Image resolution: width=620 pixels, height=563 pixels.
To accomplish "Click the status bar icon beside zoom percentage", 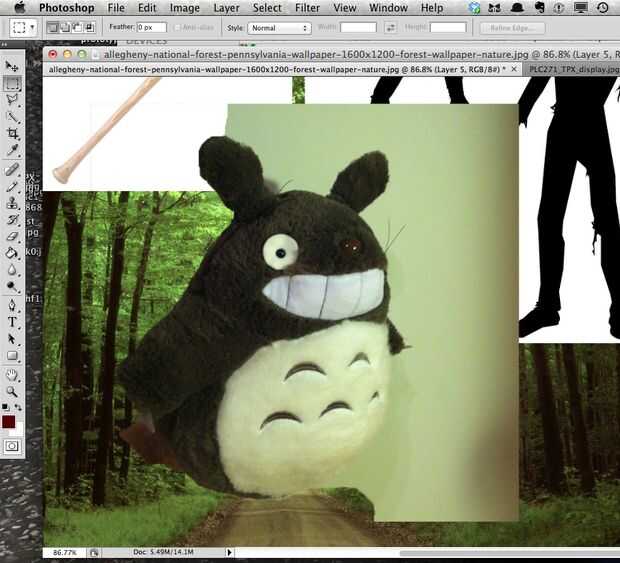I will [x=94, y=552].
